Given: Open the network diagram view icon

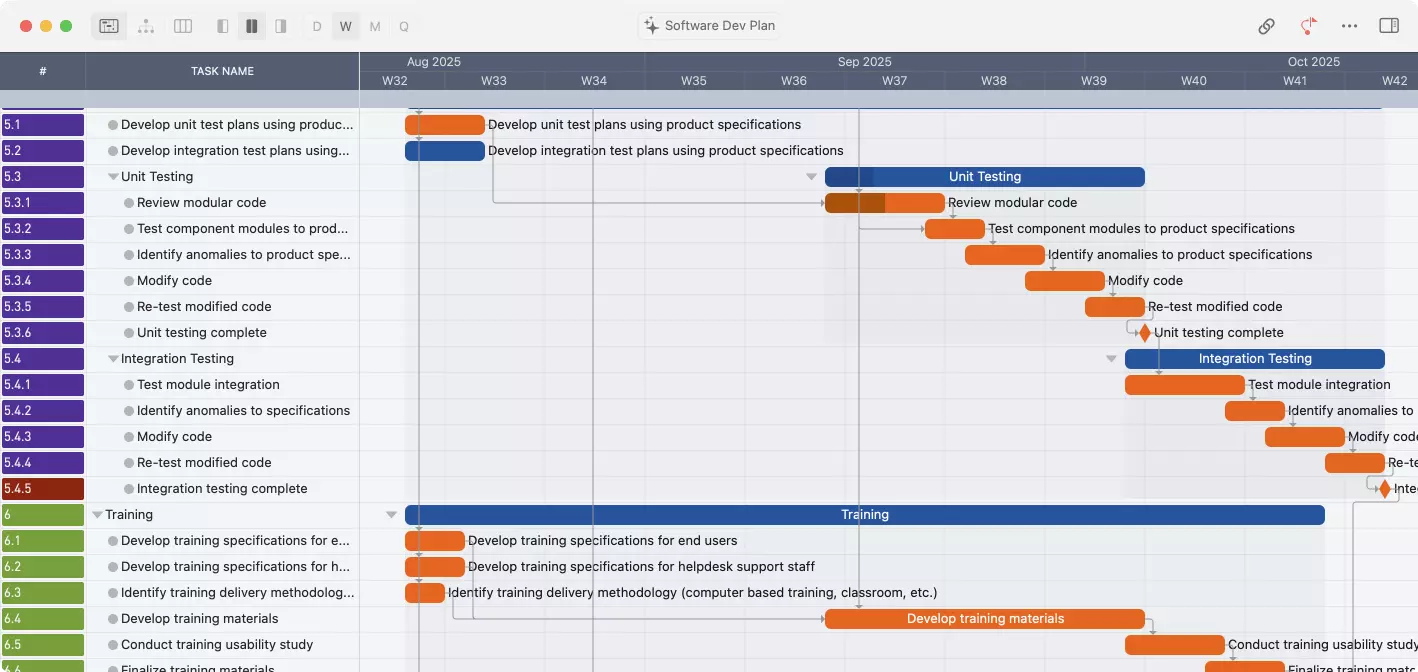Looking at the screenshot, I should [x=146, y=26].
